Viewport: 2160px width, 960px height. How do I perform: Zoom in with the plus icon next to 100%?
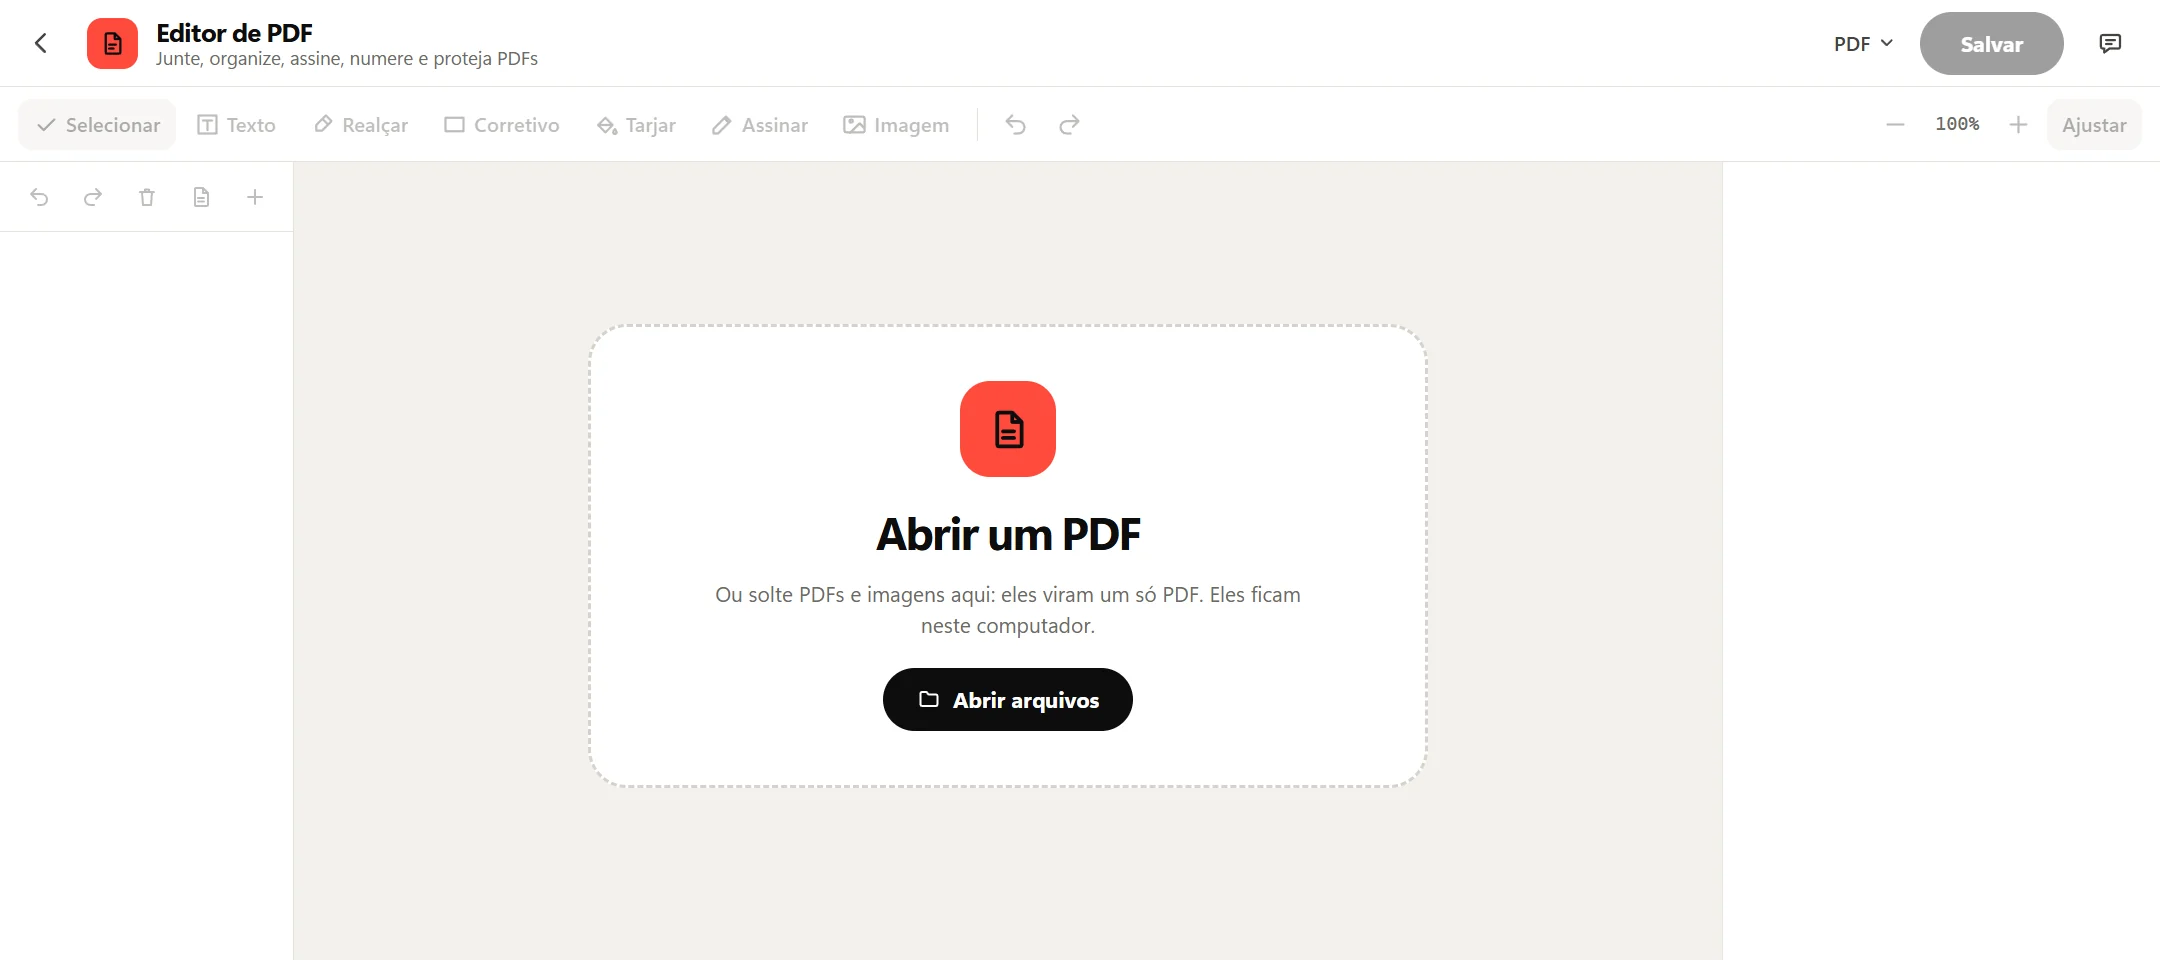[2018, 125]
